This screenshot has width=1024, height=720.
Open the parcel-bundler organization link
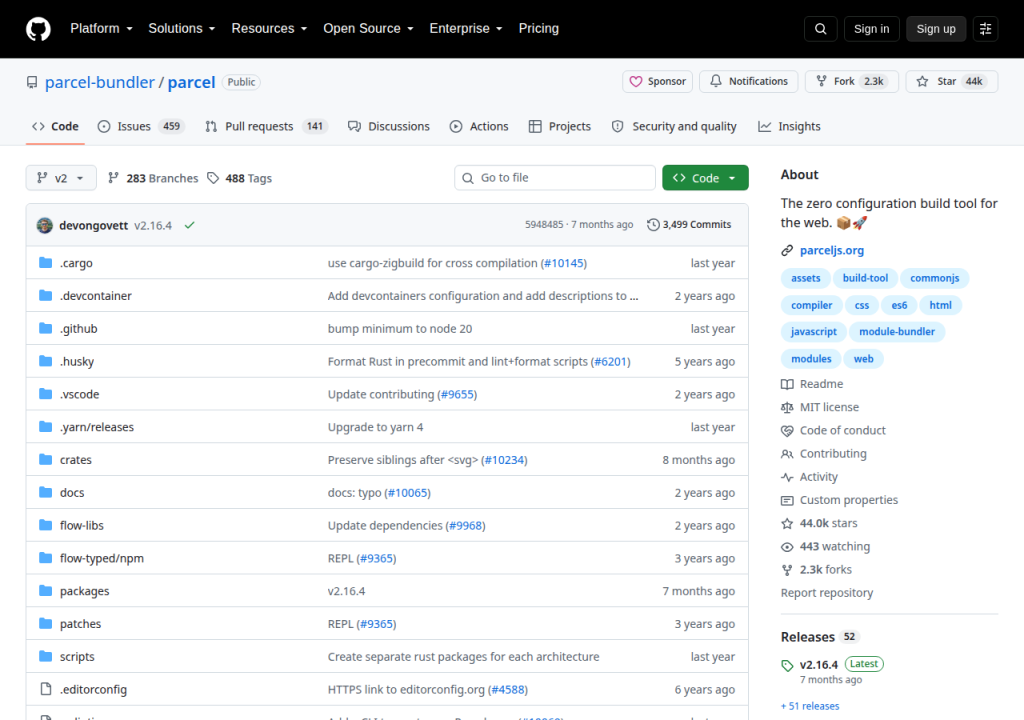point(99,82)
